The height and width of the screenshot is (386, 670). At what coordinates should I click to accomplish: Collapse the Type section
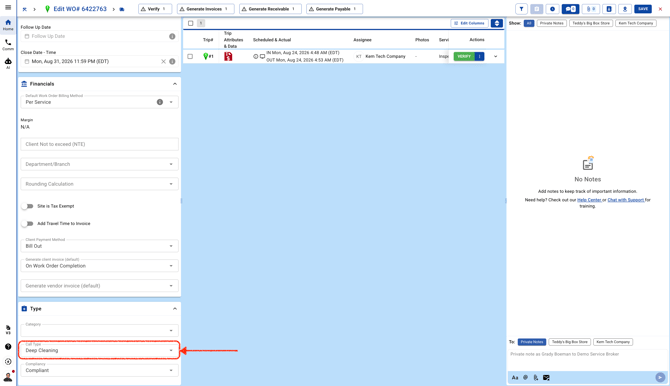[x=175, y=309]
